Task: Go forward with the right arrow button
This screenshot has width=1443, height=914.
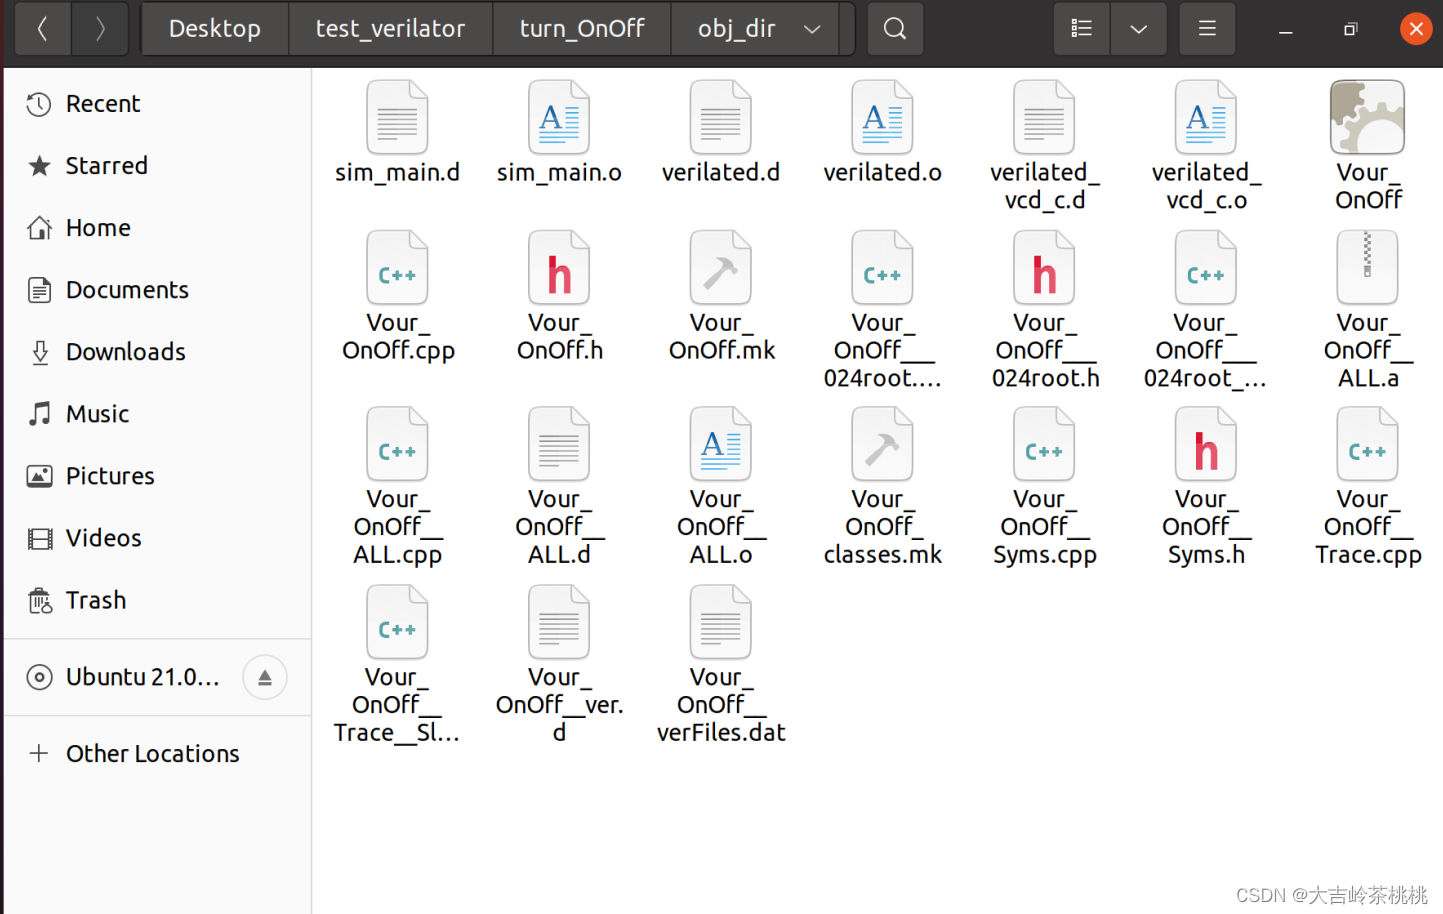Action: pyautogui.click(x=100, y=29)
